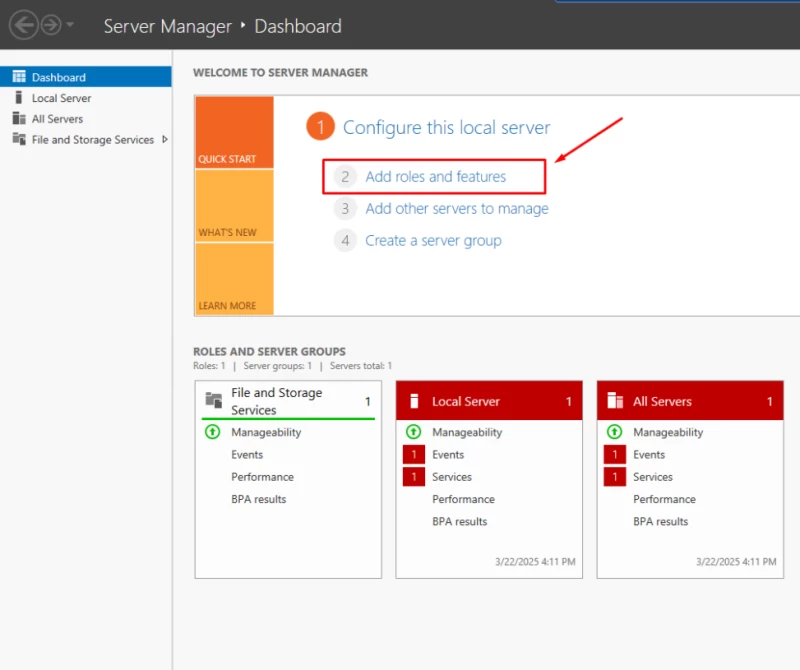Image resolution: width=800 pixels, height=670 pixels.
Task: Click the Server Manager breadcrumb title
Action: pyautogui.click(x=167, y=26)
